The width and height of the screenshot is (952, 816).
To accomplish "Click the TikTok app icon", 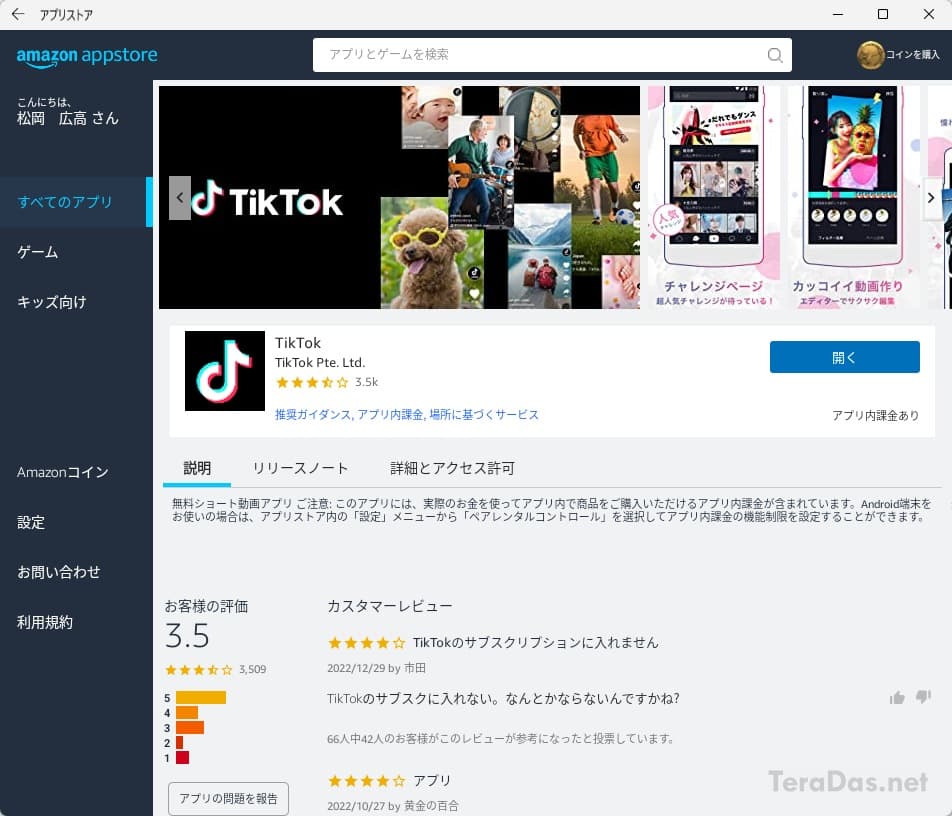I will coord(225,371).
